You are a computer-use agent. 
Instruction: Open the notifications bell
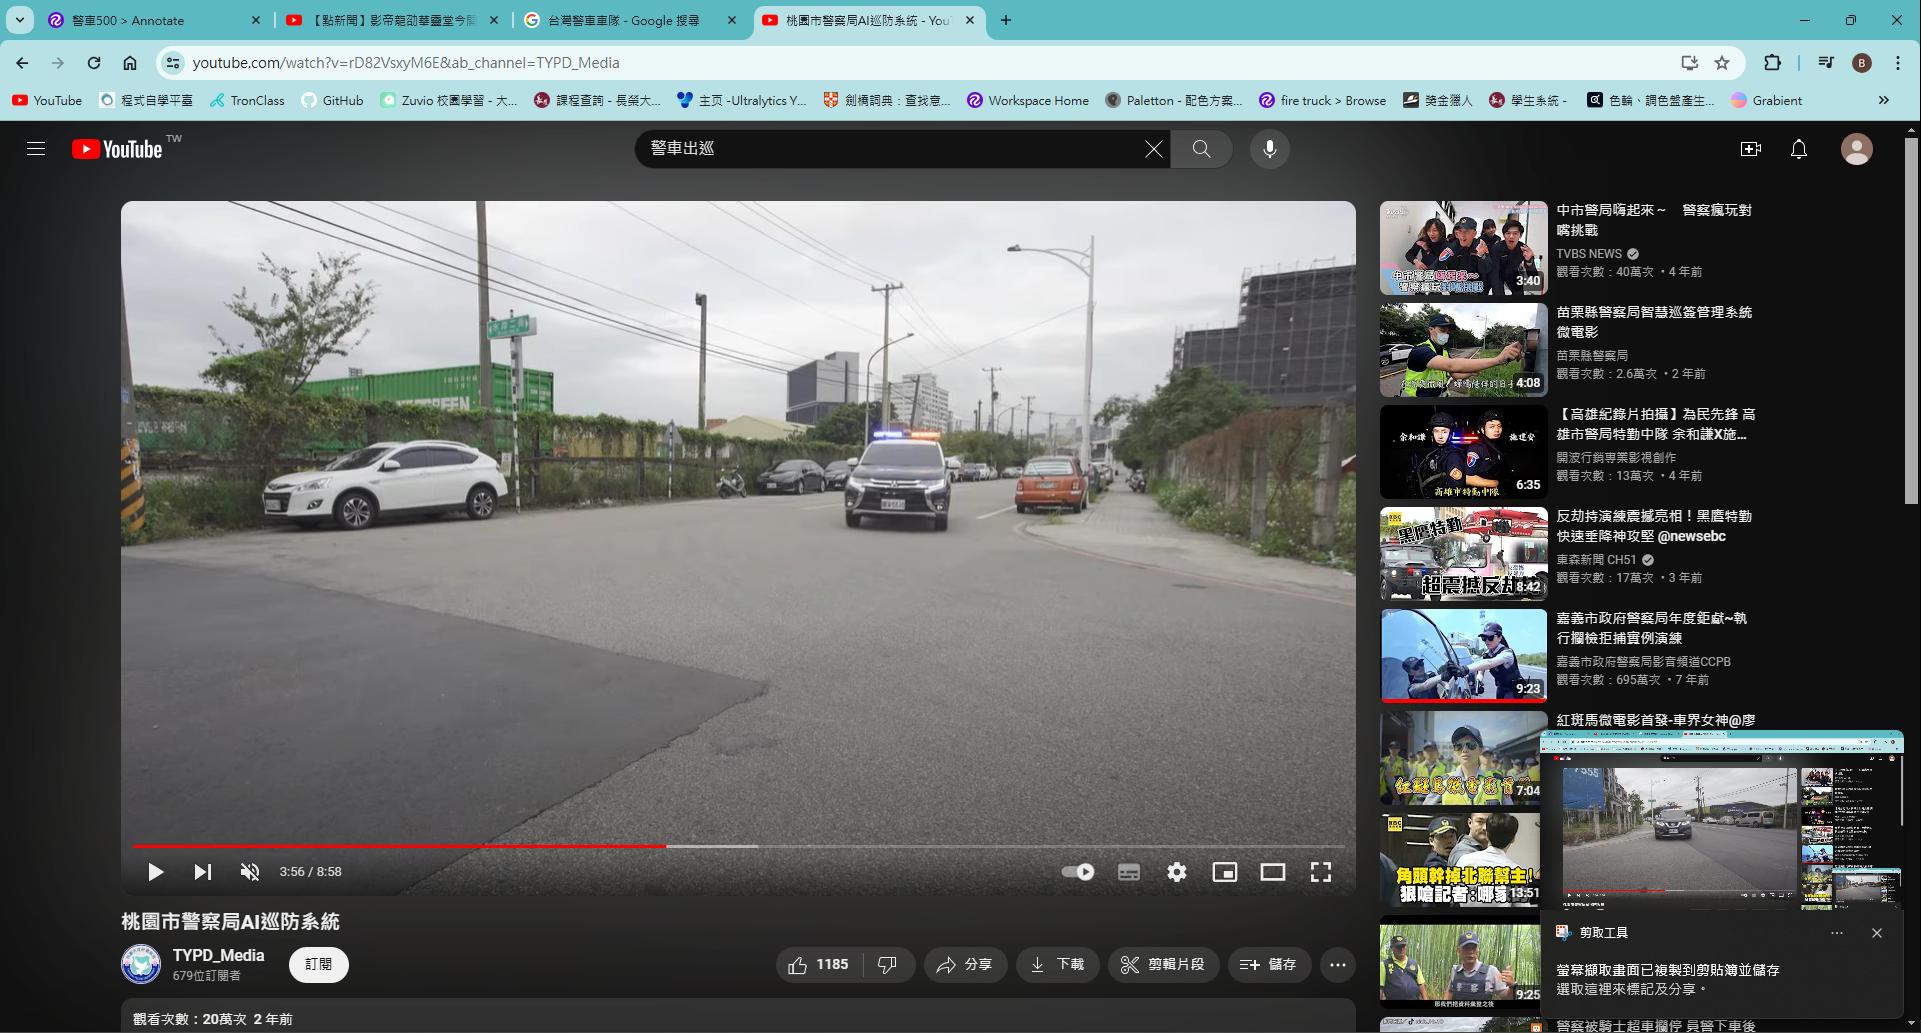click(x=1798, y=149)
